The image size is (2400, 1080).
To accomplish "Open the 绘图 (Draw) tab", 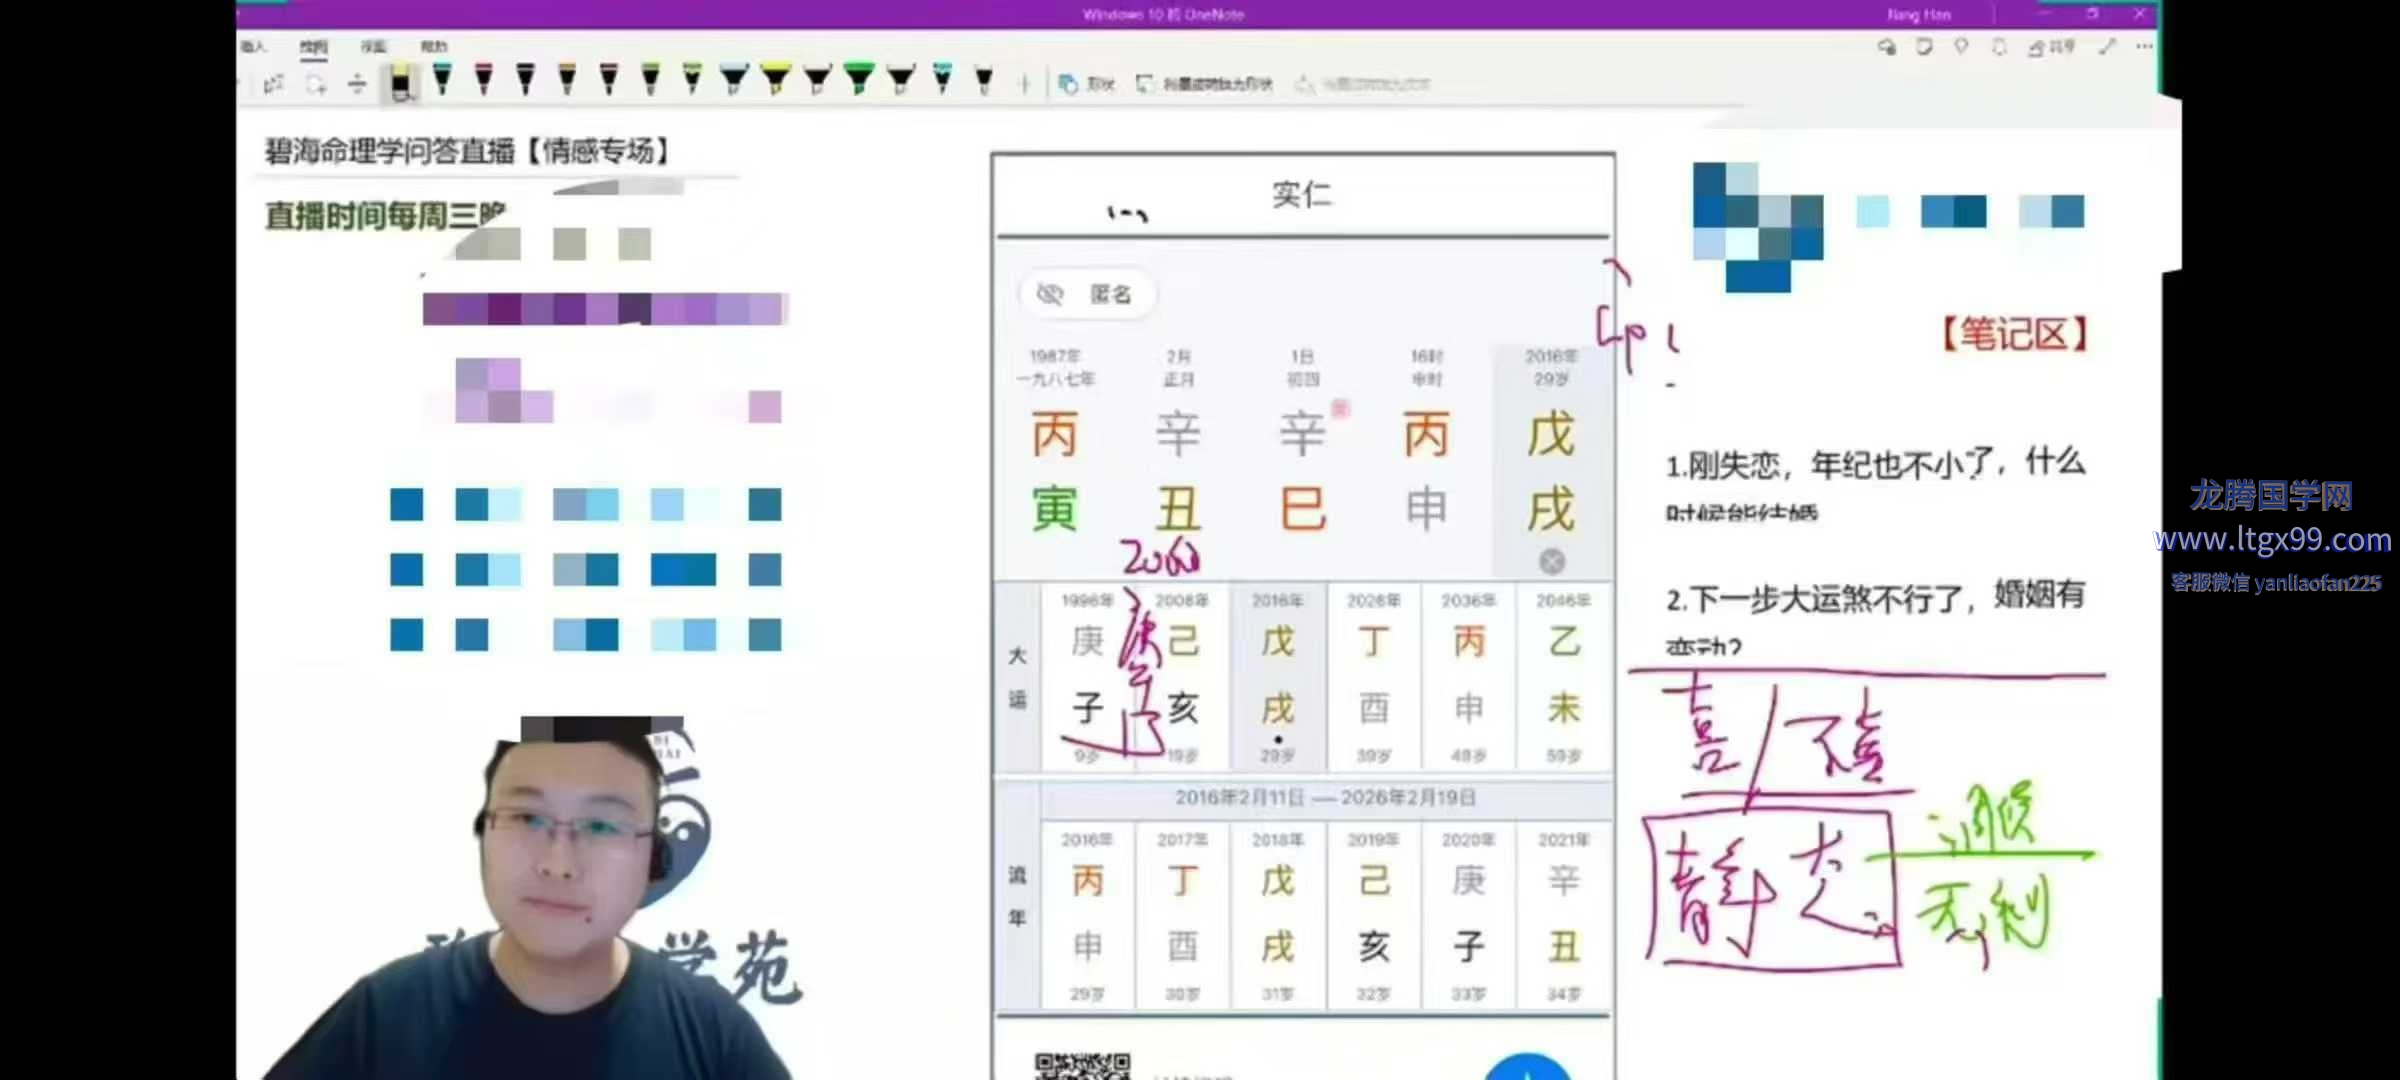I will pos(313,46).
